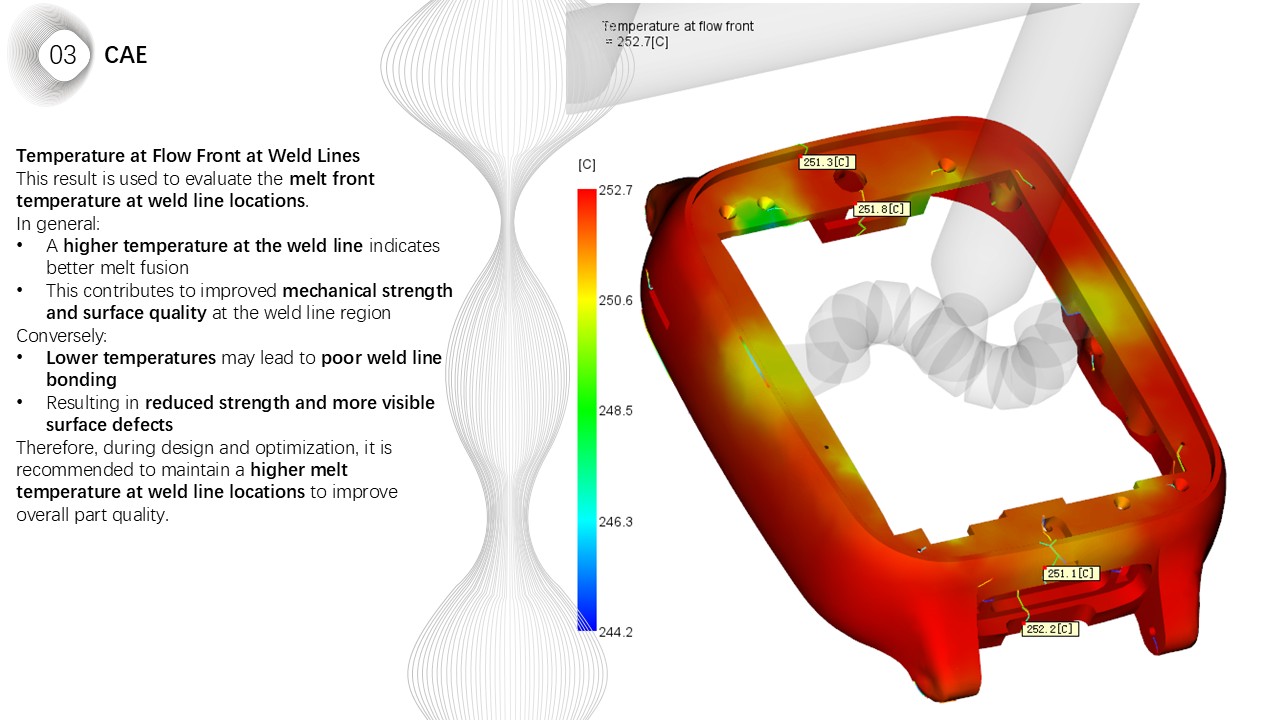1280x720 pixels.
Task: Select the 252.7 legend maximum value
Action: (x=616, y=190)
